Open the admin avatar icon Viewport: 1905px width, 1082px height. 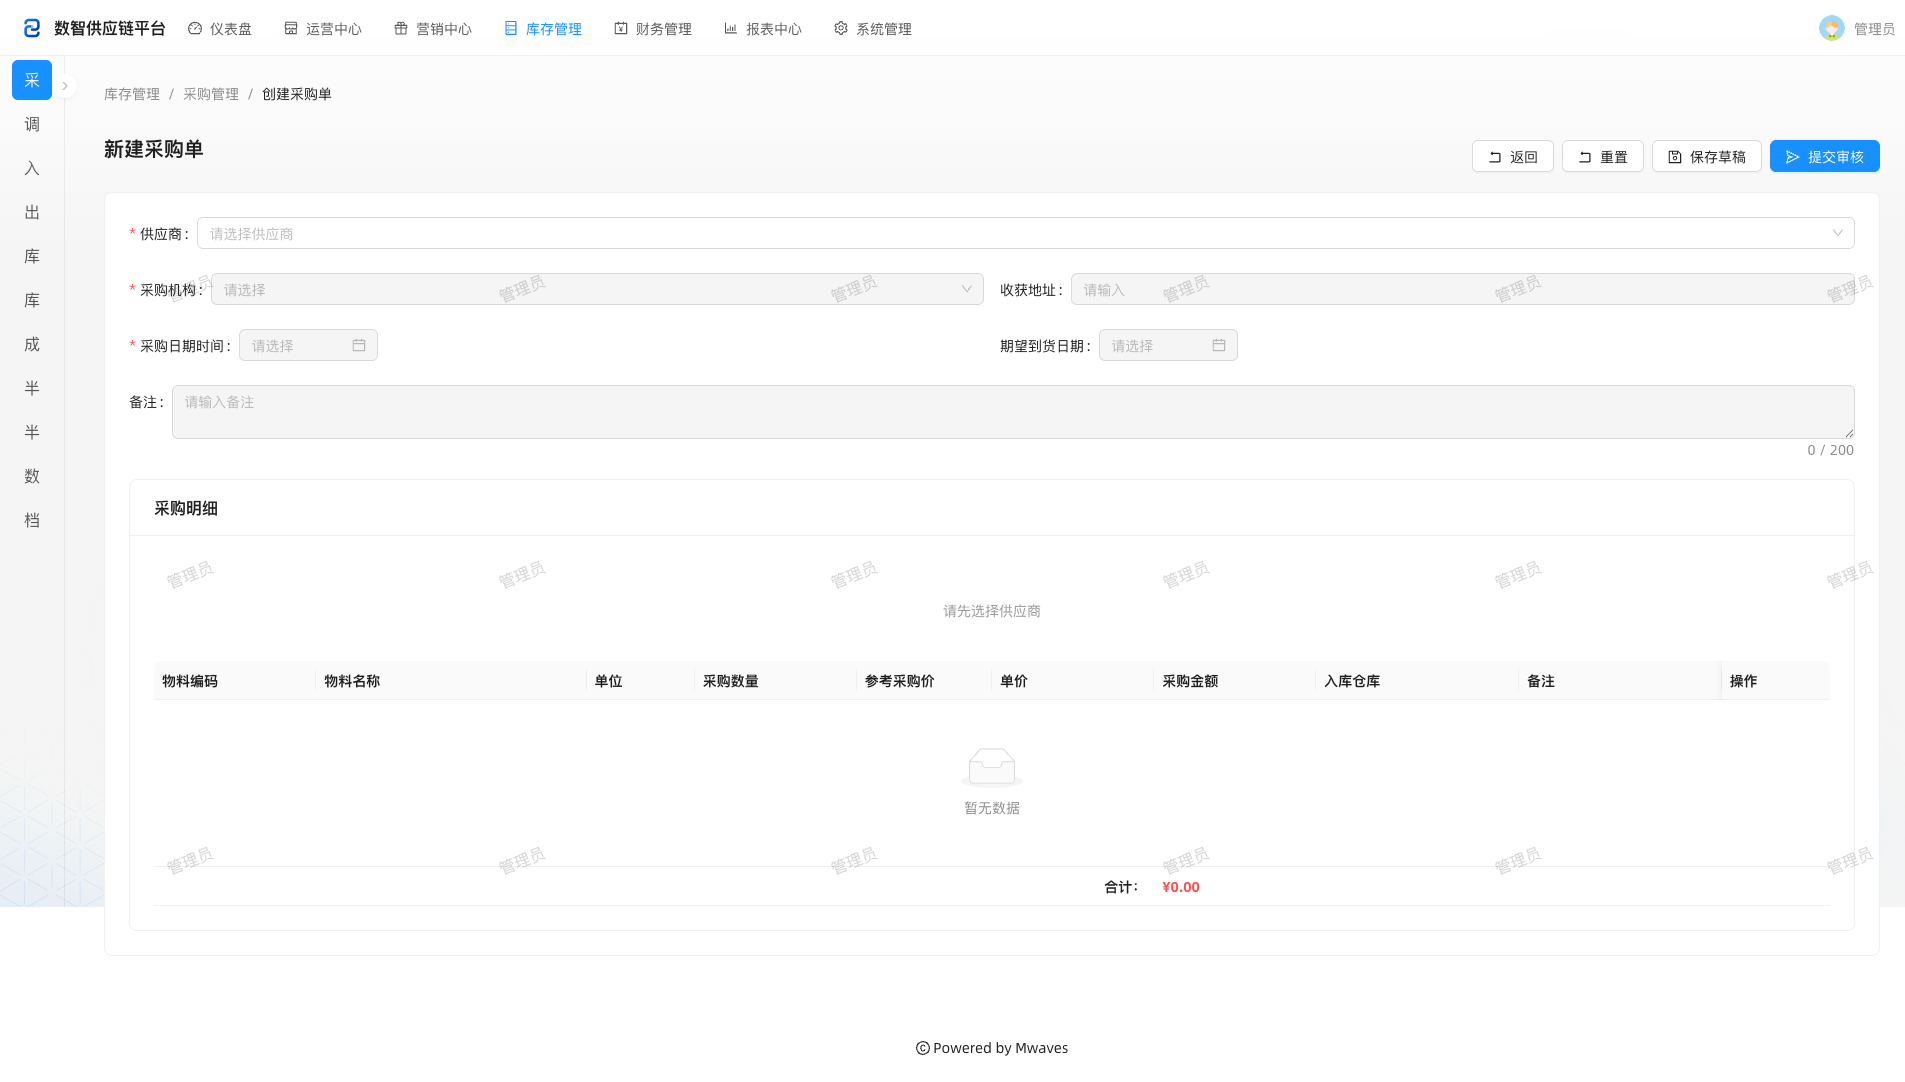[1831, 28]
